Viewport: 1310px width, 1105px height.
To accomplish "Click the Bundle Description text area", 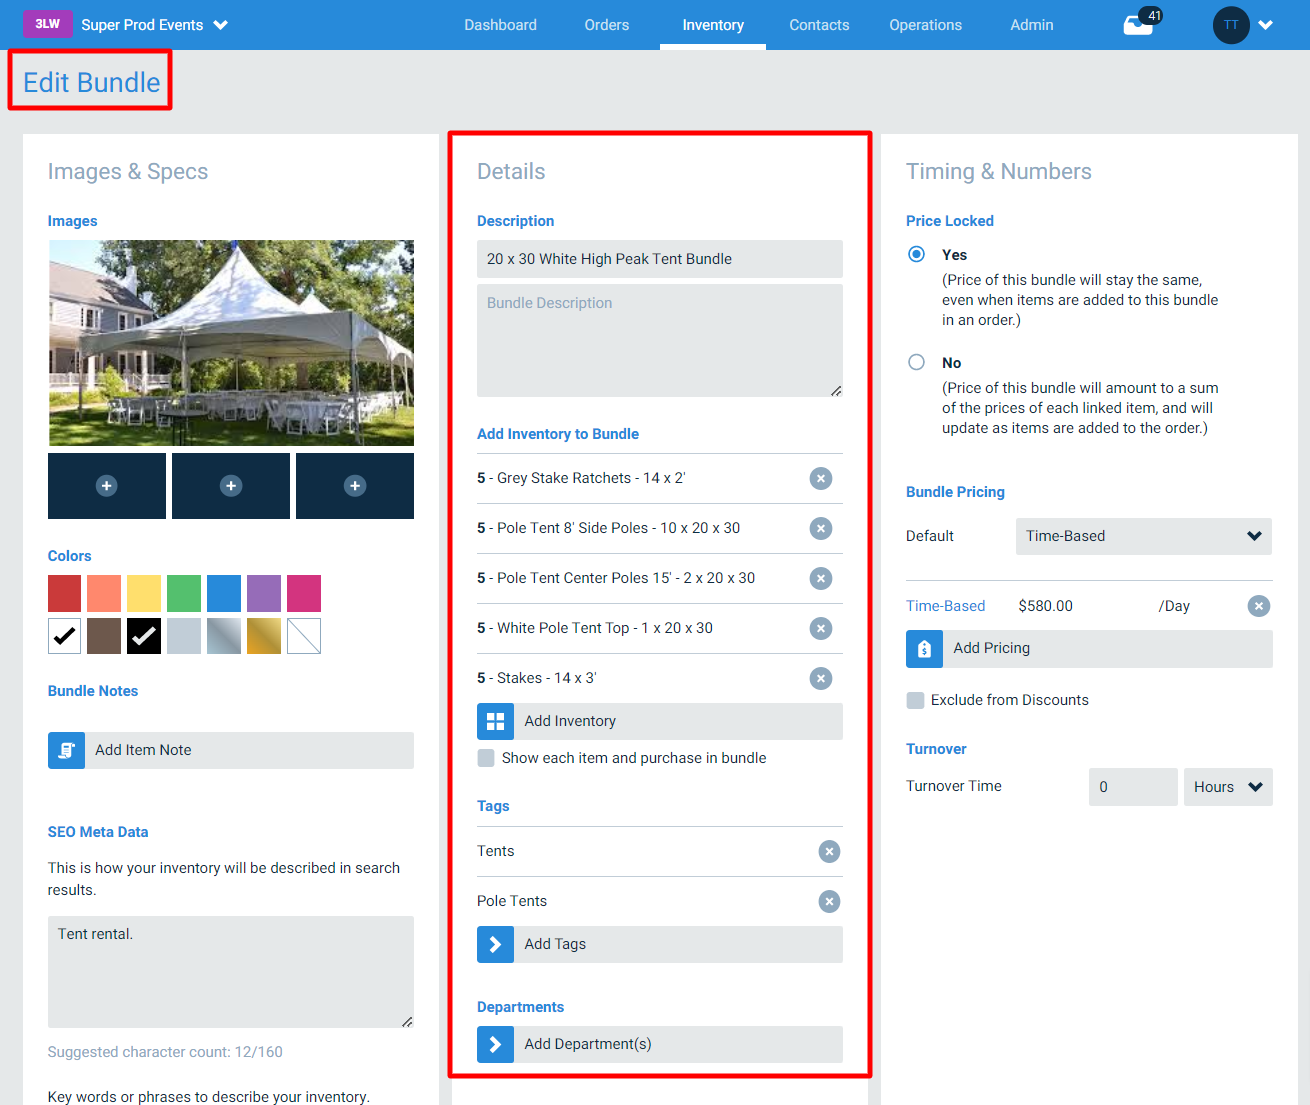I will pyautogui.click(x=660, y=341).
